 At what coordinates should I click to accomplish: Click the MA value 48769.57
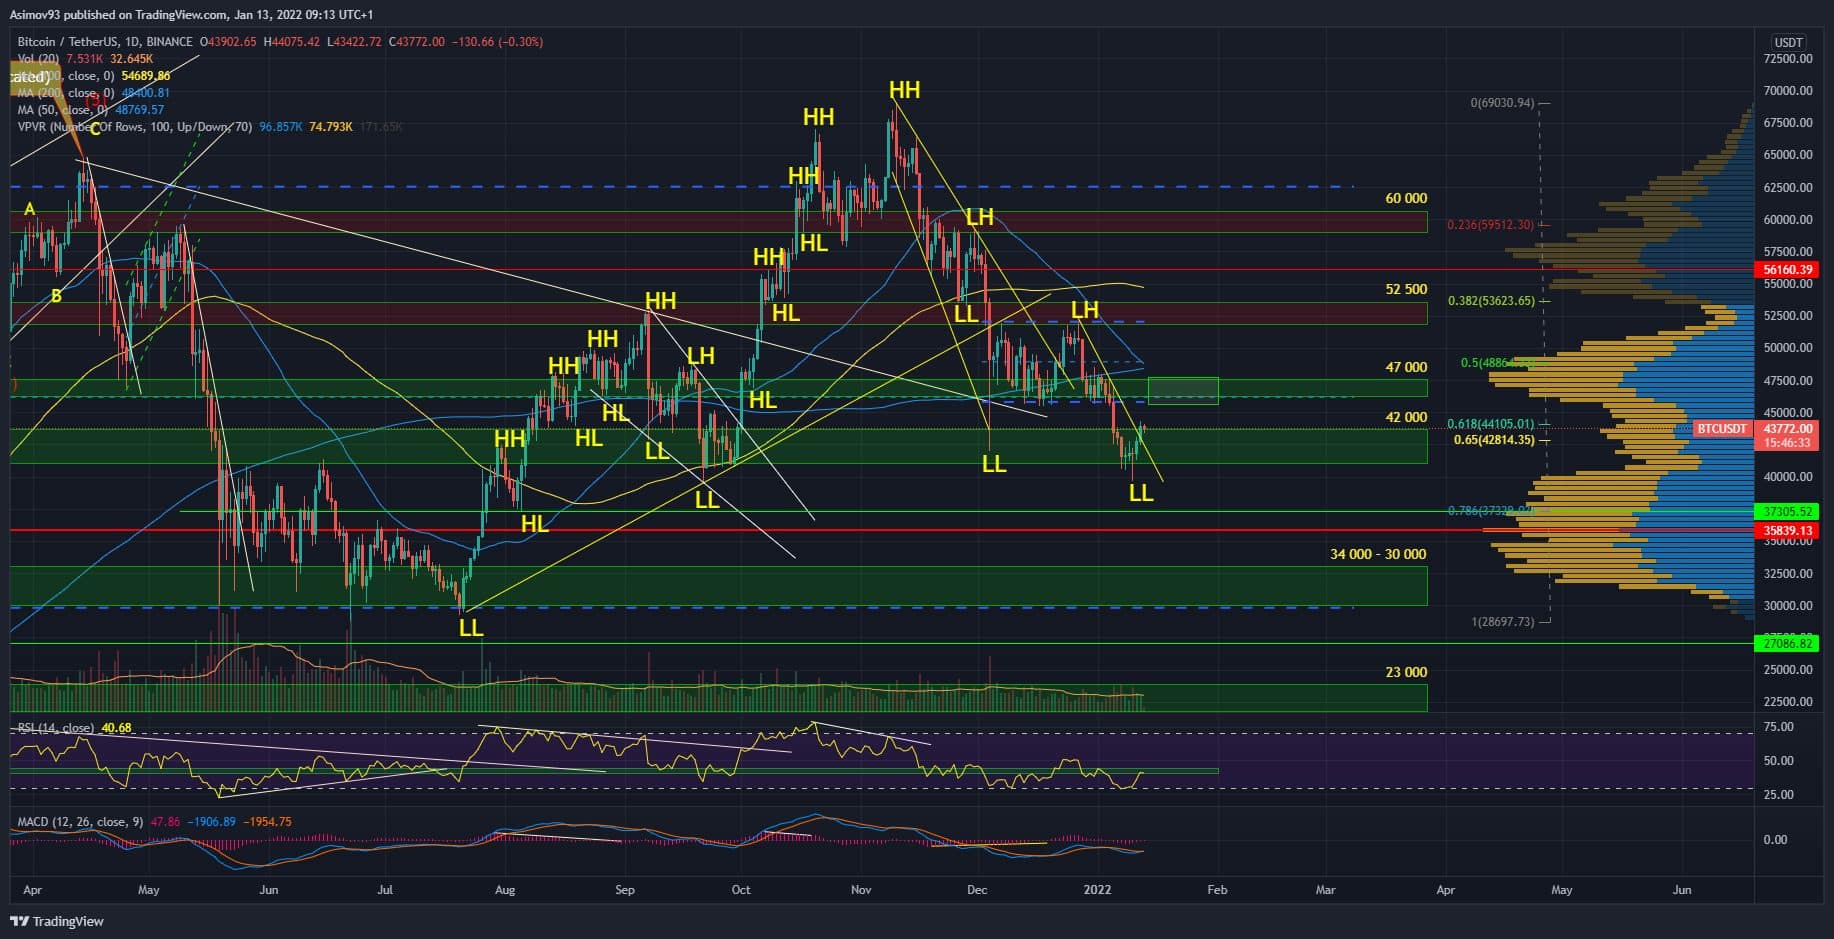pyautogui.click(x=141, y=110)
